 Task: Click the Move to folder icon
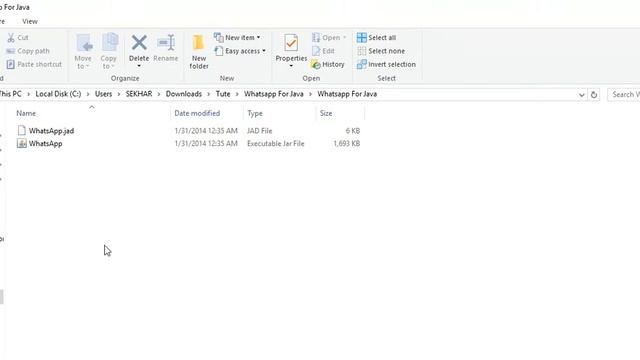(84, 43)
